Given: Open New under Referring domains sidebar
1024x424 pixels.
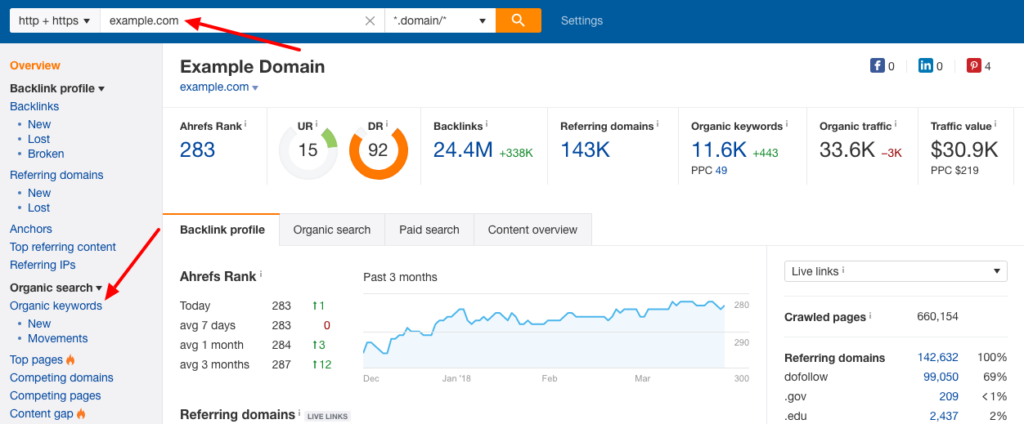Looking at the screenshot, I should [39, 193].
